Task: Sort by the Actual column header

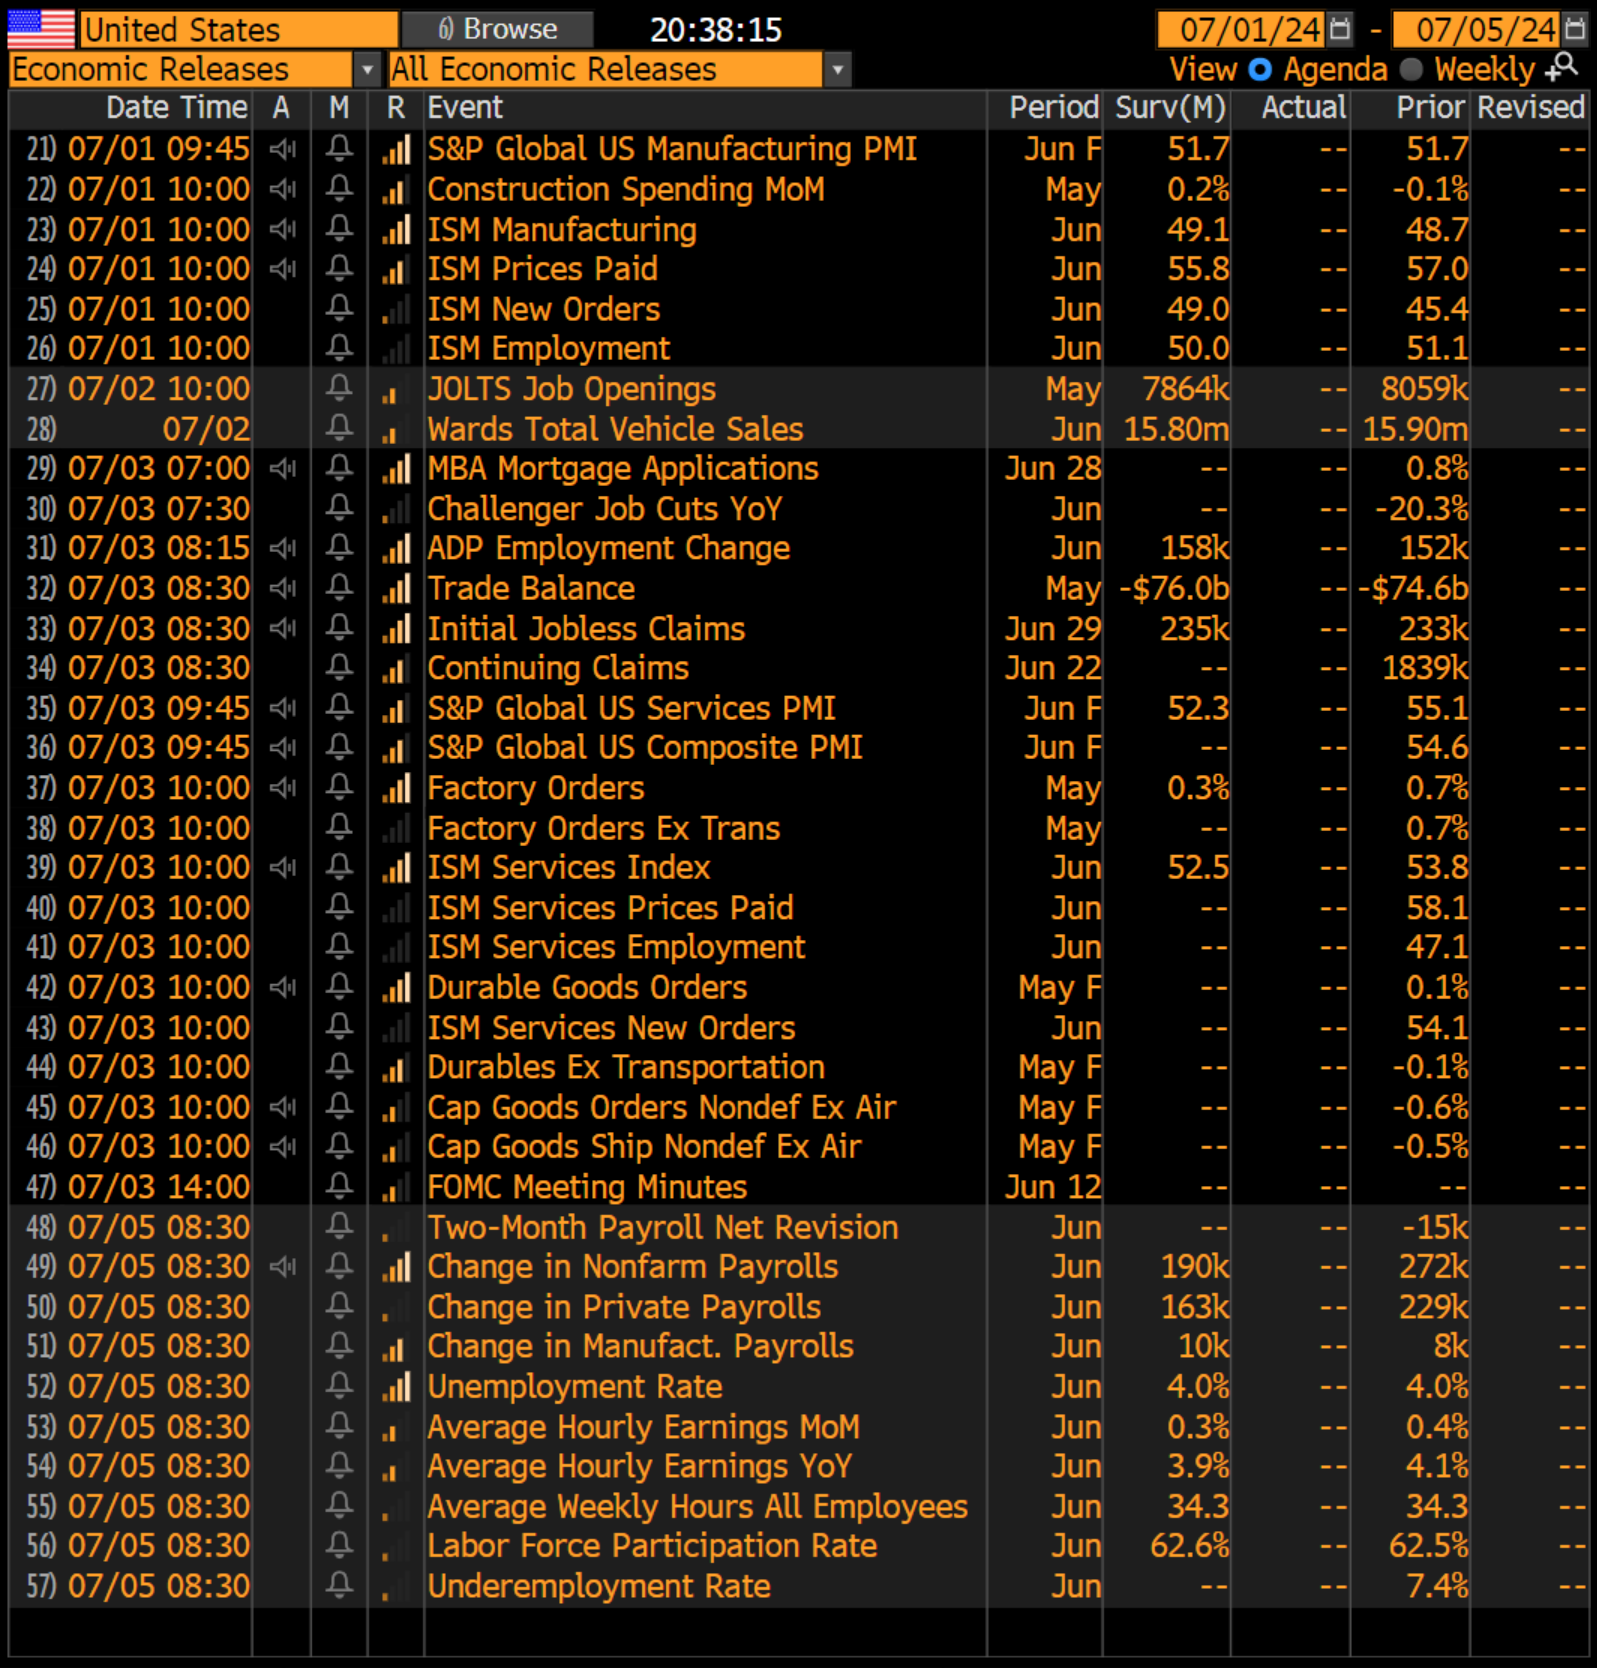Action: [1304, 107]
